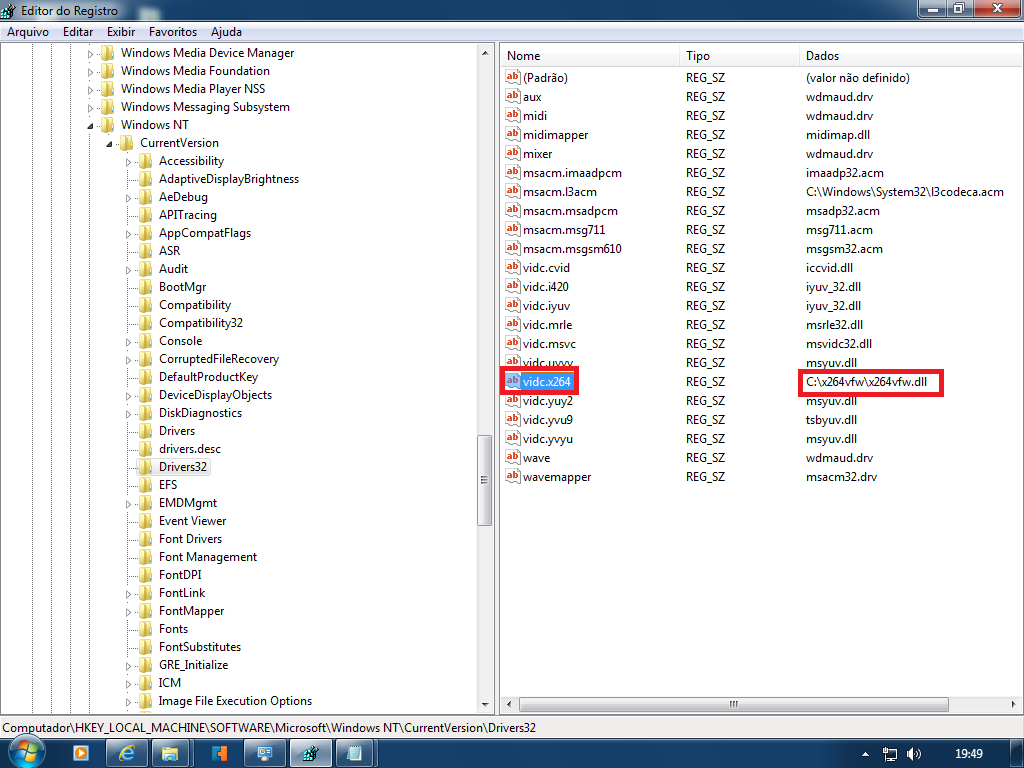Click the Fonts folder icon
1024x768 pixels.
coord(146,628)
